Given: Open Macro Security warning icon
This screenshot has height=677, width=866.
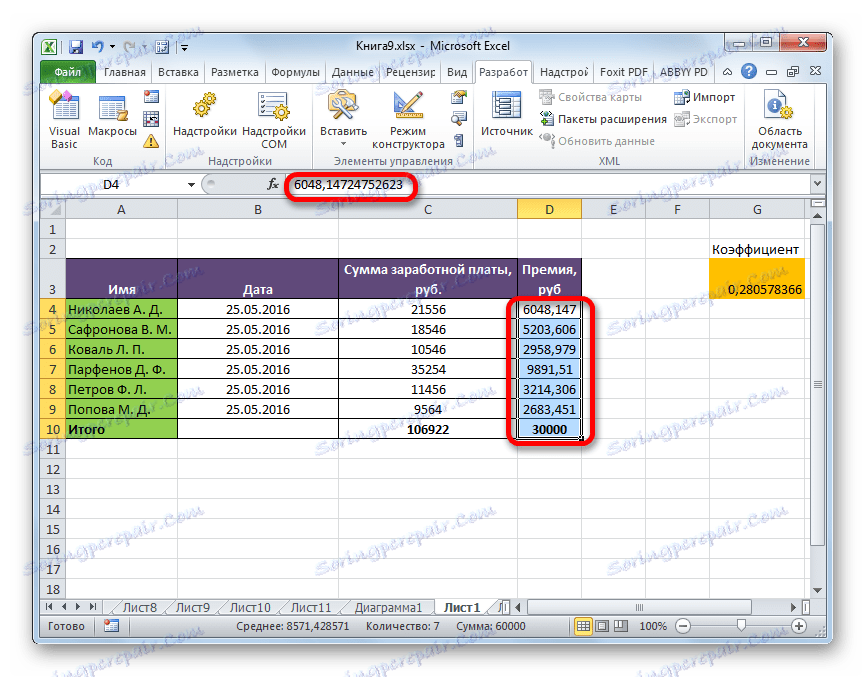Looking at the screenshot, I should 151,141.
